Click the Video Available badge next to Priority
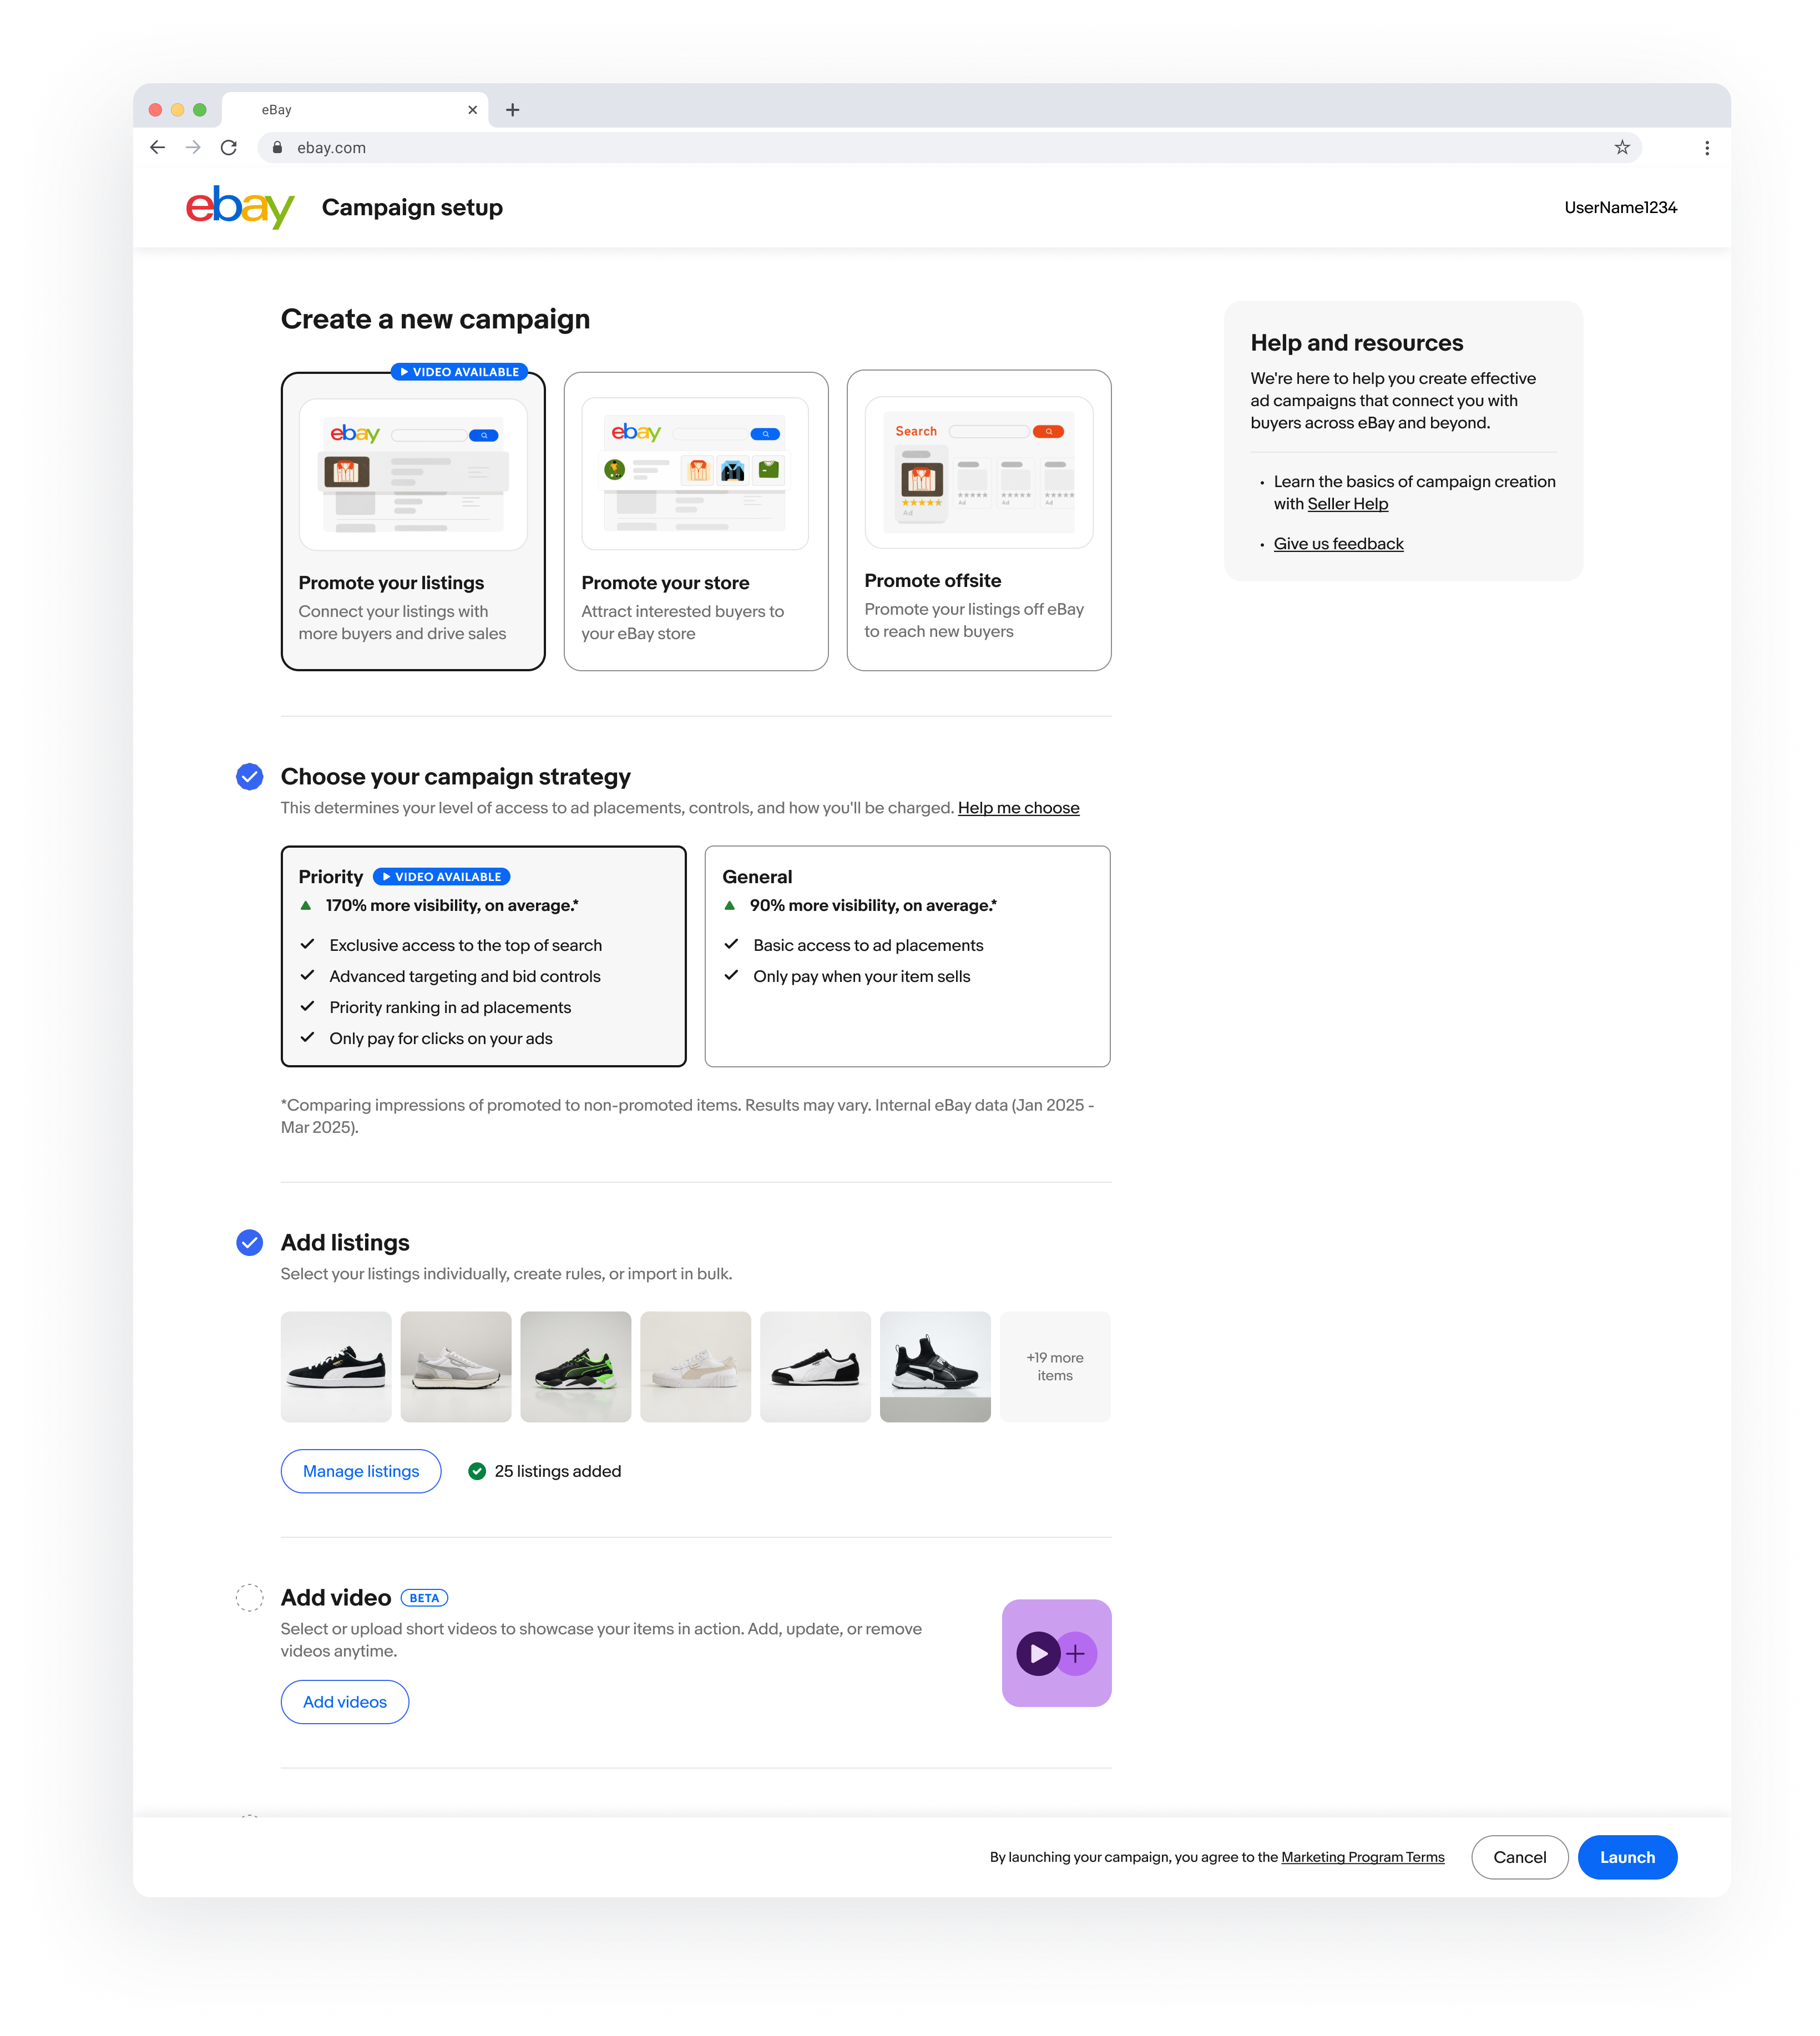Screen dimensions: 1820x2036 click(442, 877)
